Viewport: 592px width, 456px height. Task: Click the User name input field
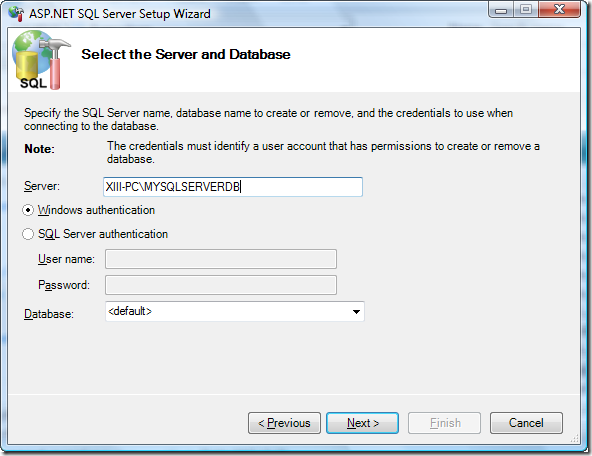pos(221,259)
